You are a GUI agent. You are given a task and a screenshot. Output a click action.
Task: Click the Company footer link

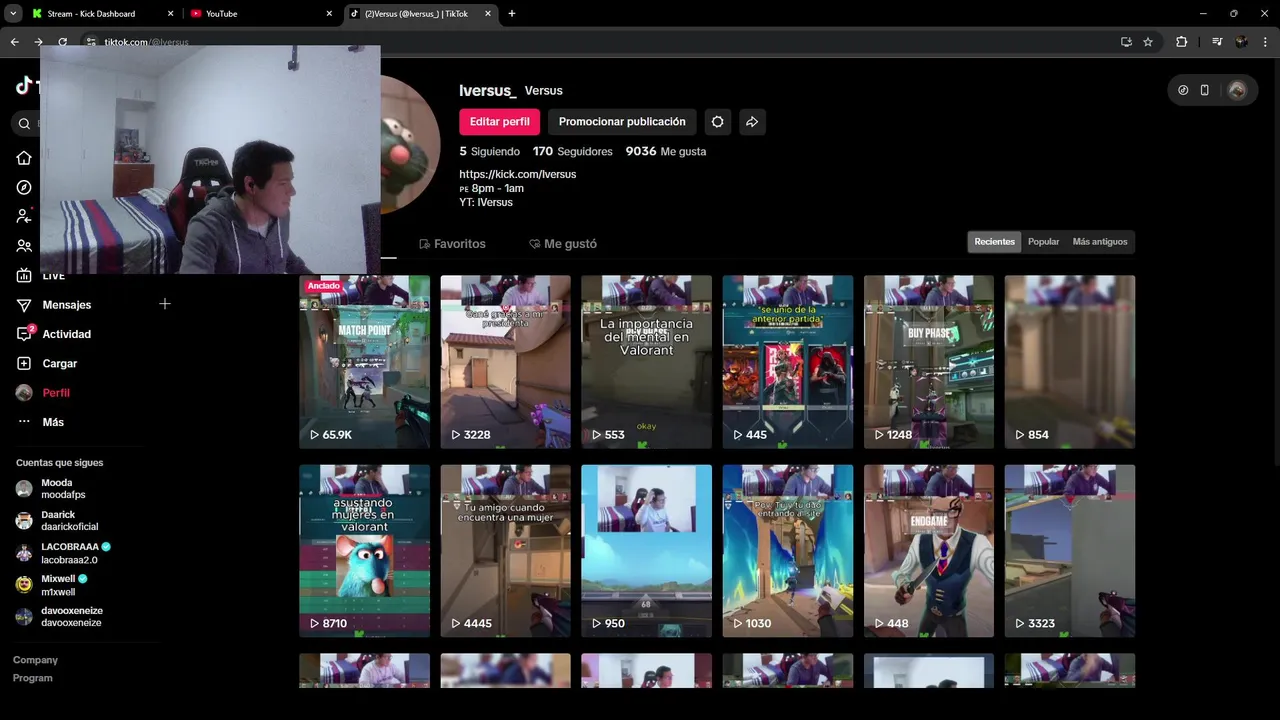pyautogui.click(x=35, y=660)
